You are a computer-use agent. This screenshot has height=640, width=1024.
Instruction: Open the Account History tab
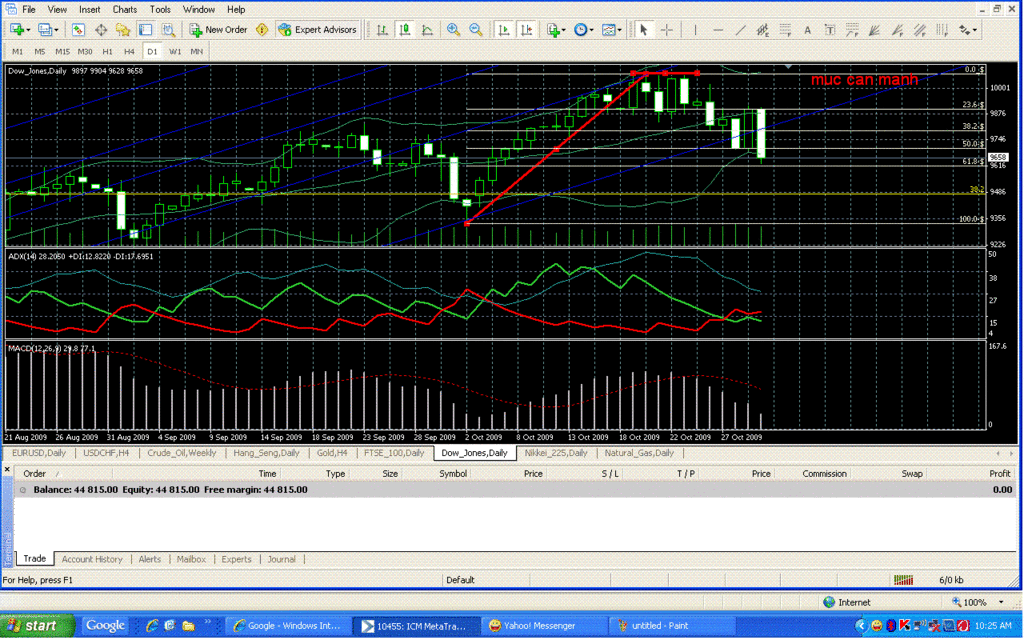coord(92,559)
